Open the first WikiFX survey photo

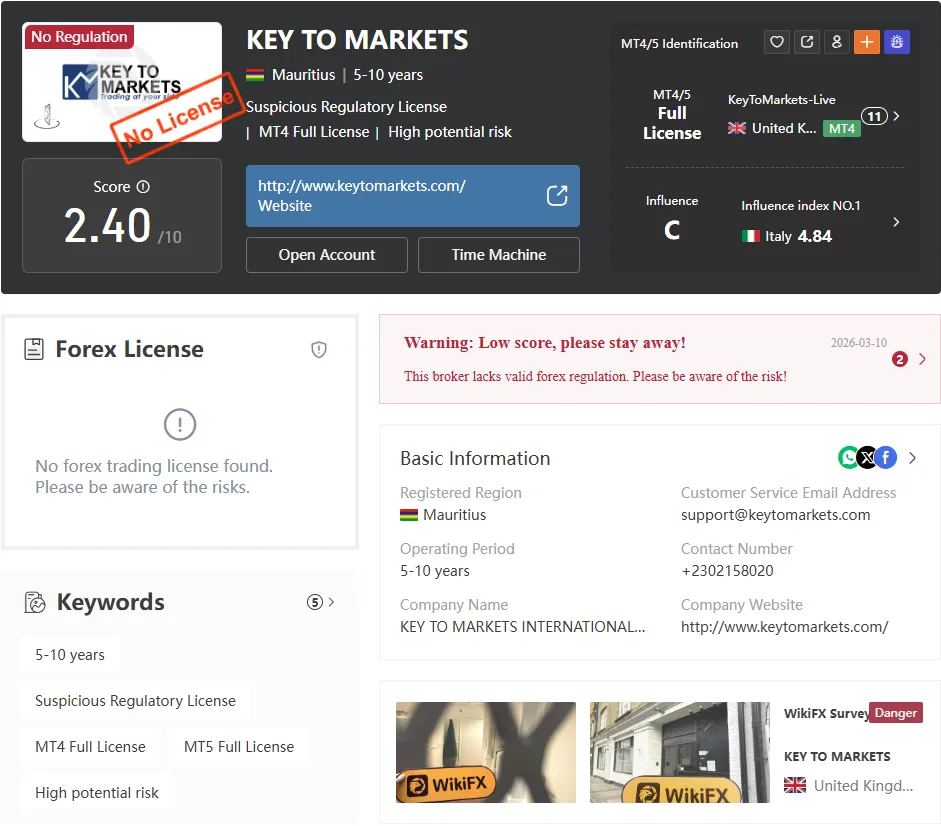(486, 752)
